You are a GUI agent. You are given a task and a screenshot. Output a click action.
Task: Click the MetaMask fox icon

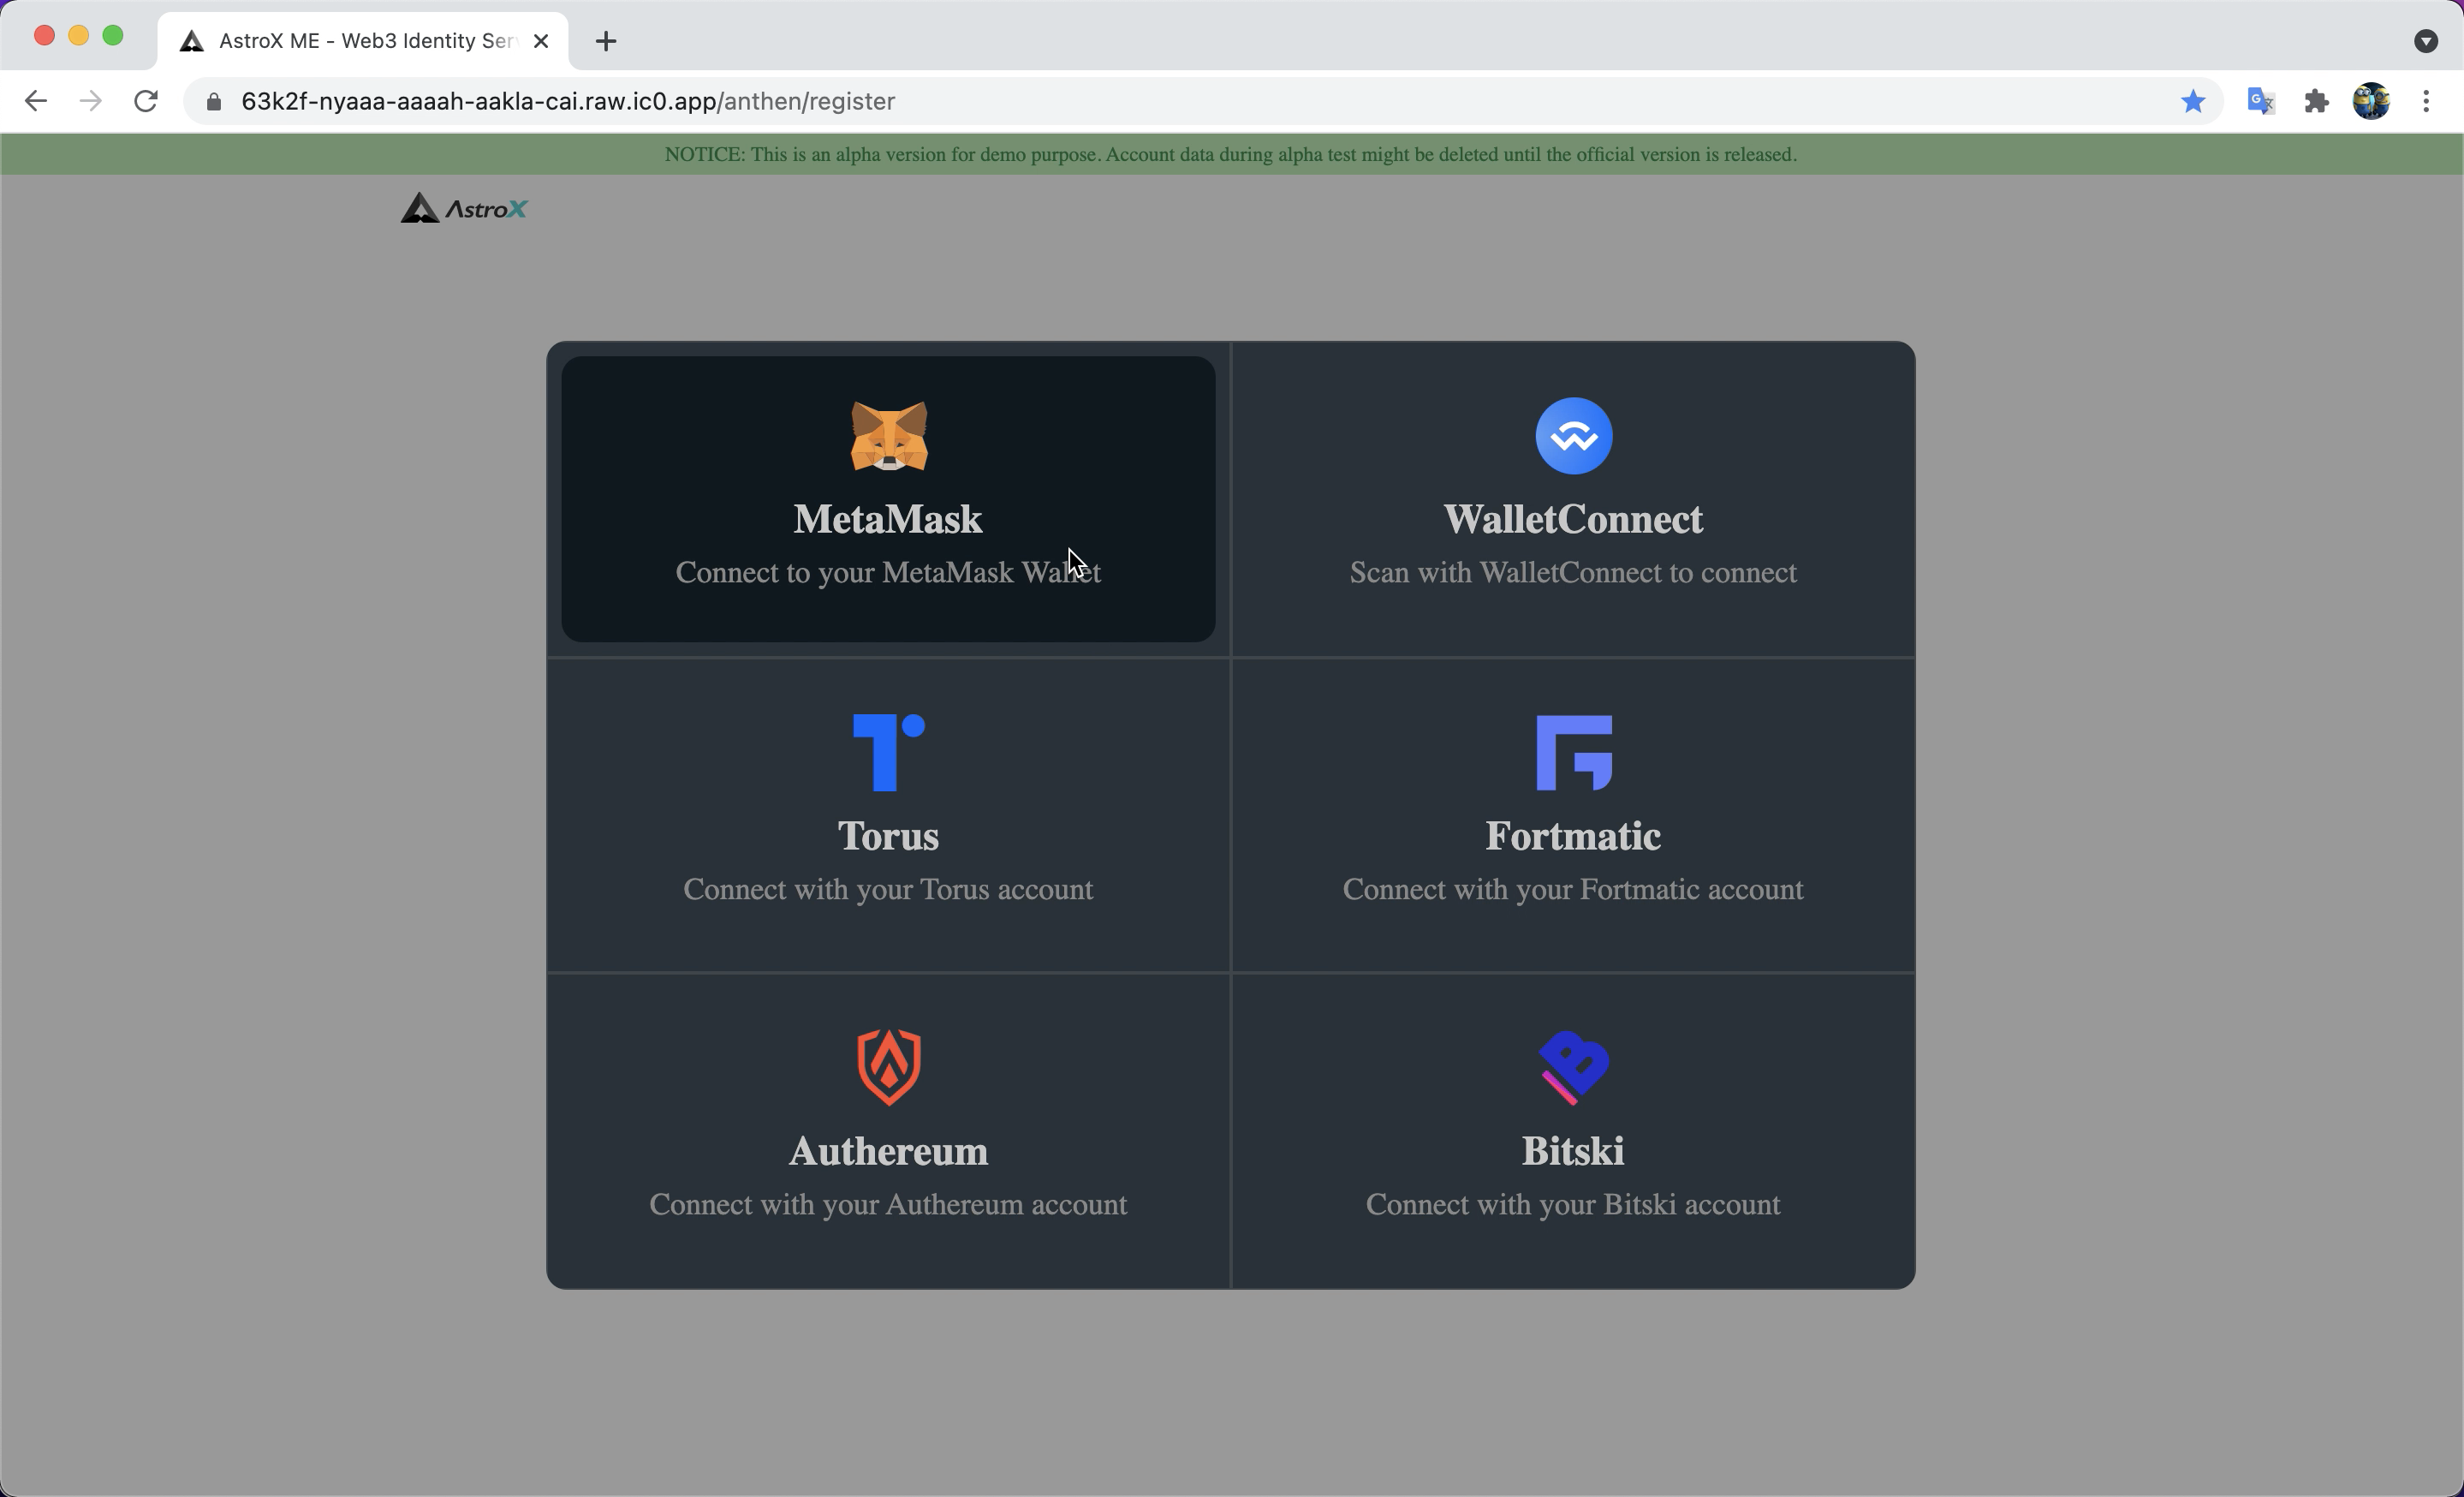(888, 436)
